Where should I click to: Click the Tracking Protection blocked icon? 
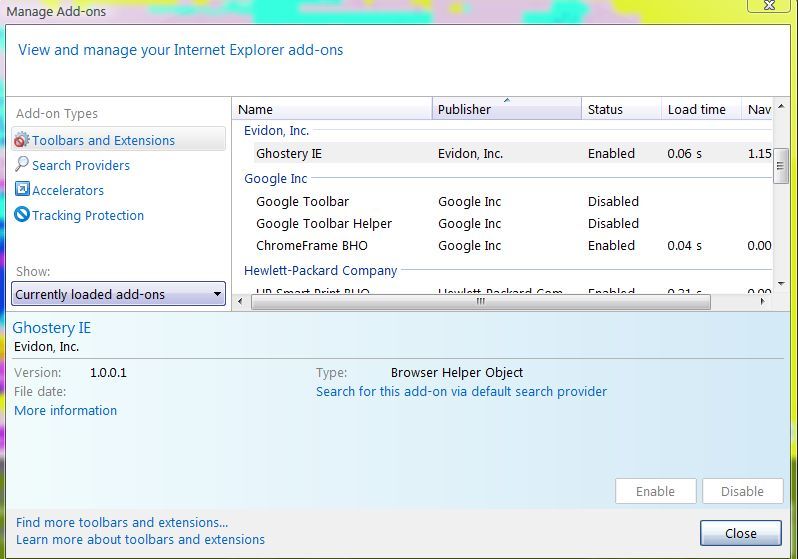[x=22, y=215]
